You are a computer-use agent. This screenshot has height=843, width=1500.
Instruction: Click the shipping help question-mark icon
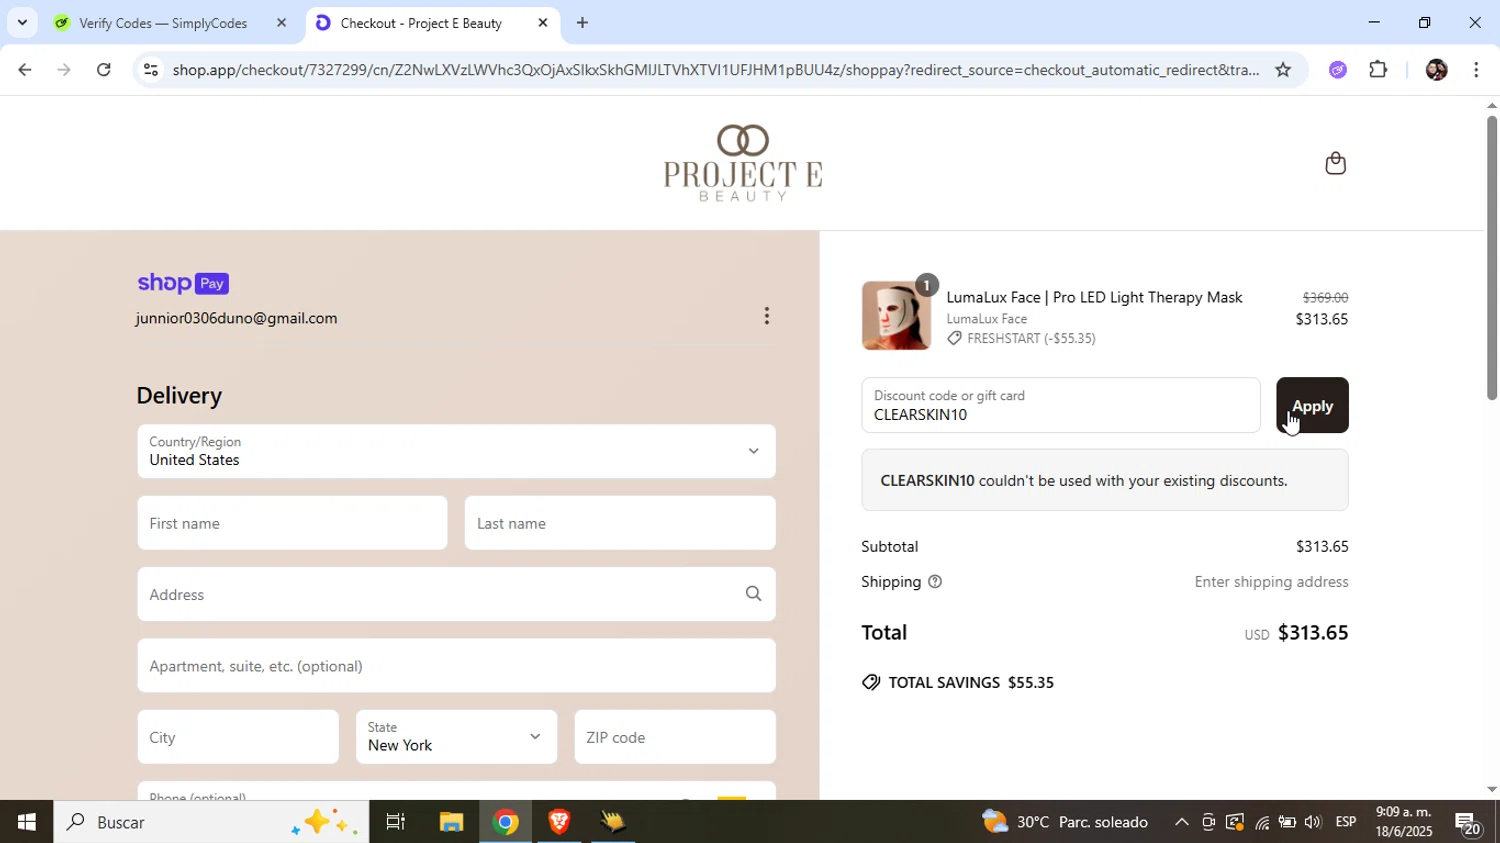935,582
